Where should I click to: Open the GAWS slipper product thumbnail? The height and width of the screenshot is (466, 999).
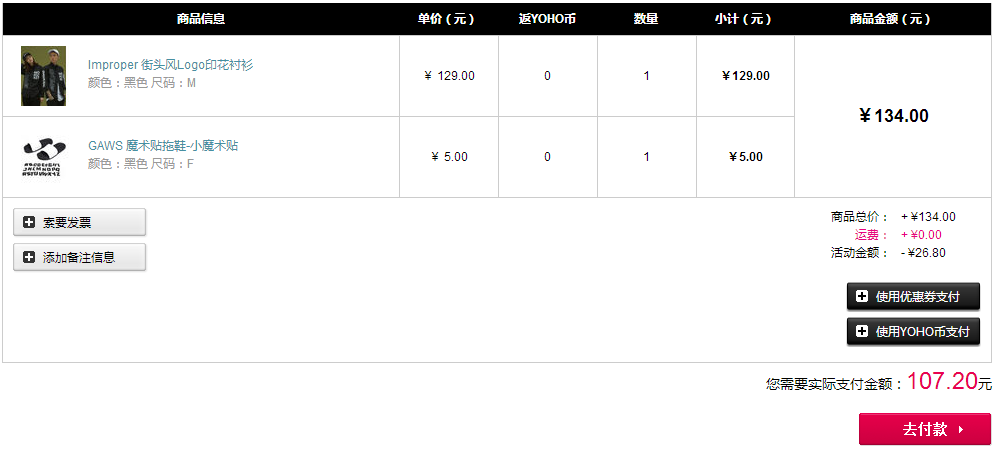[43, 157]
